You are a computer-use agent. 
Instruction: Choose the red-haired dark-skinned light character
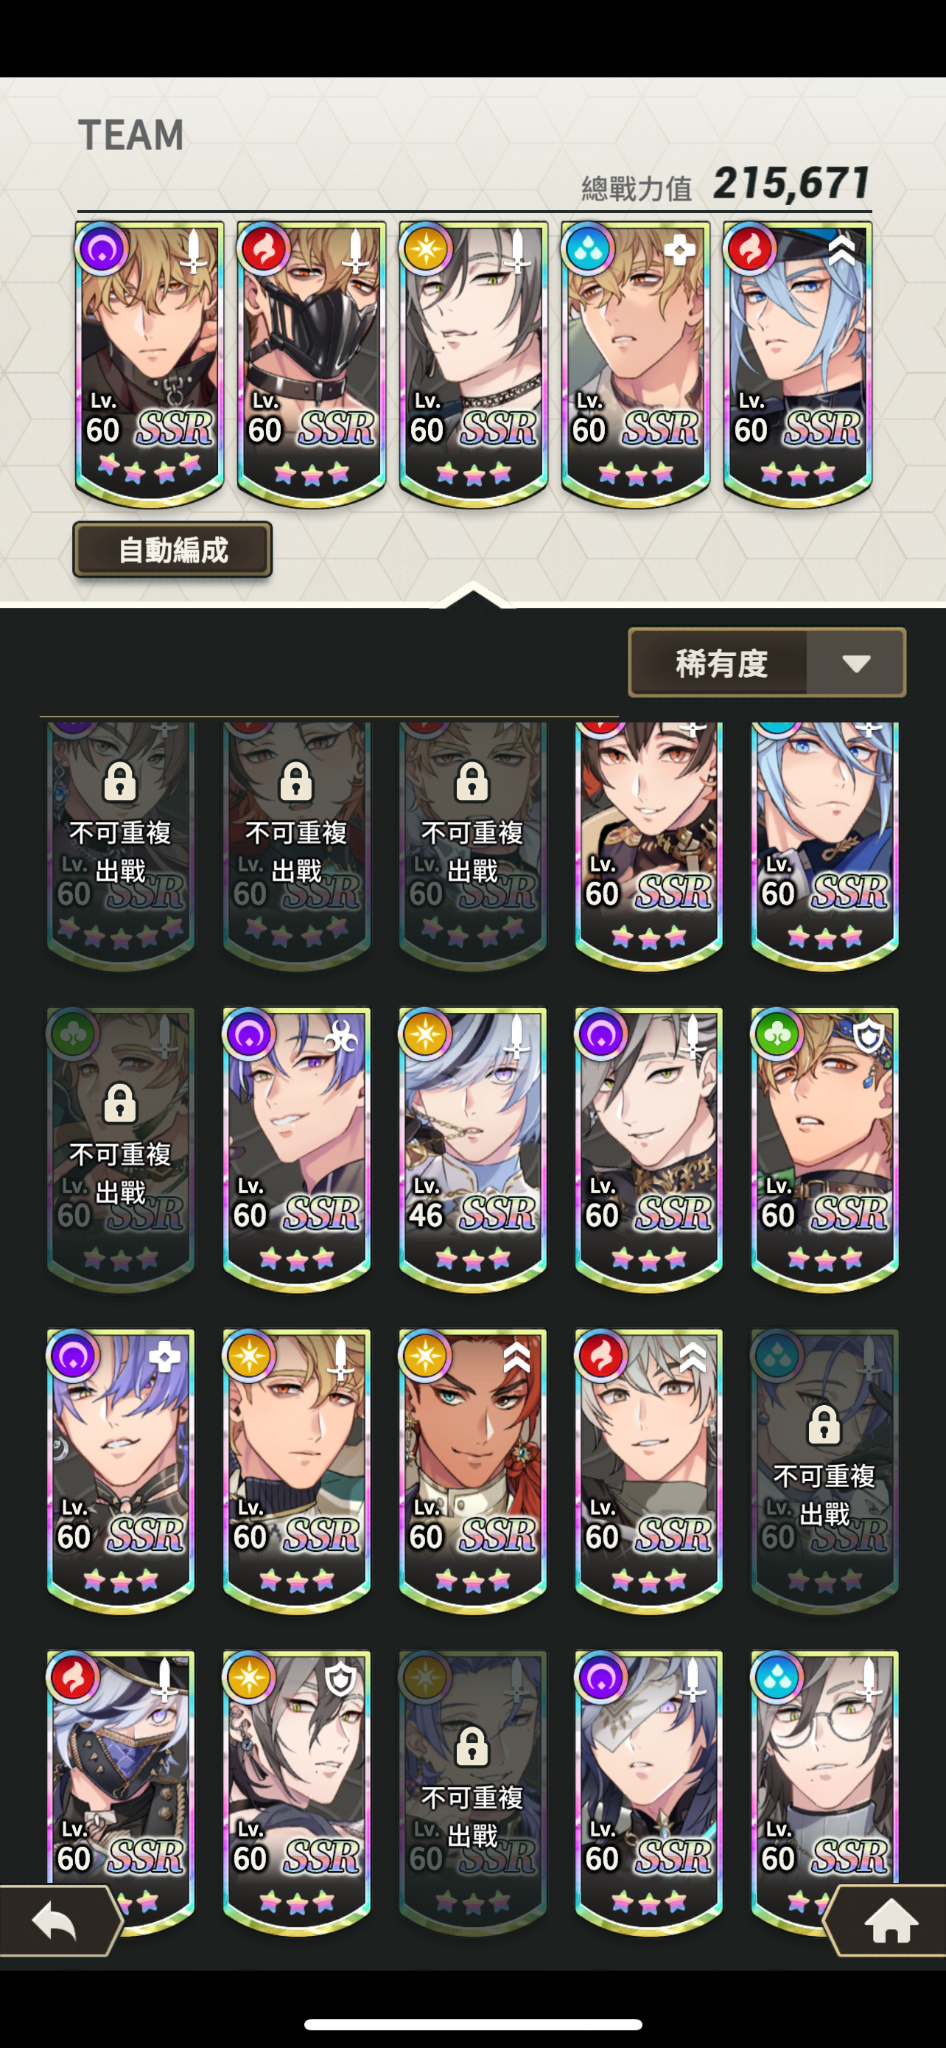pos(472,1470)
